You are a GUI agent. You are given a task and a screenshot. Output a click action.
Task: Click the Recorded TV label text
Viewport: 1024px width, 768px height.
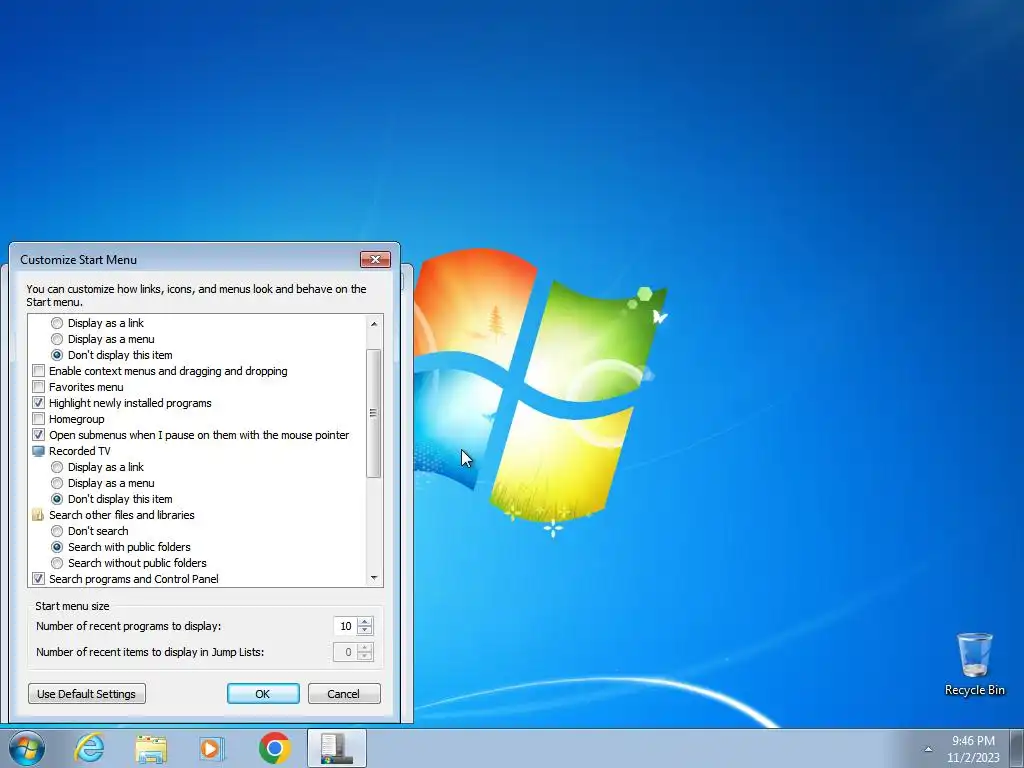click(x=80, y=451)
